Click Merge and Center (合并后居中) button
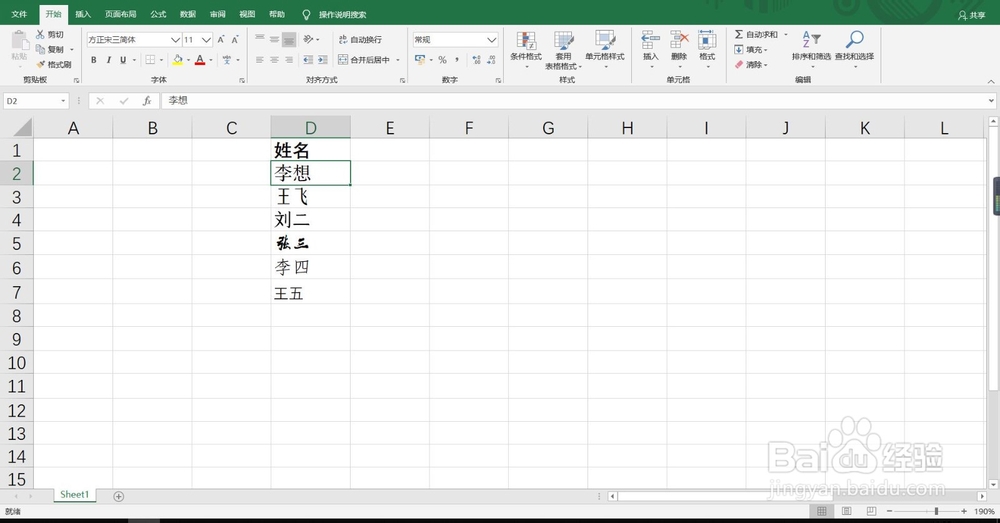The width and height of the screenshot is (1000, 523). coord(364,60)
